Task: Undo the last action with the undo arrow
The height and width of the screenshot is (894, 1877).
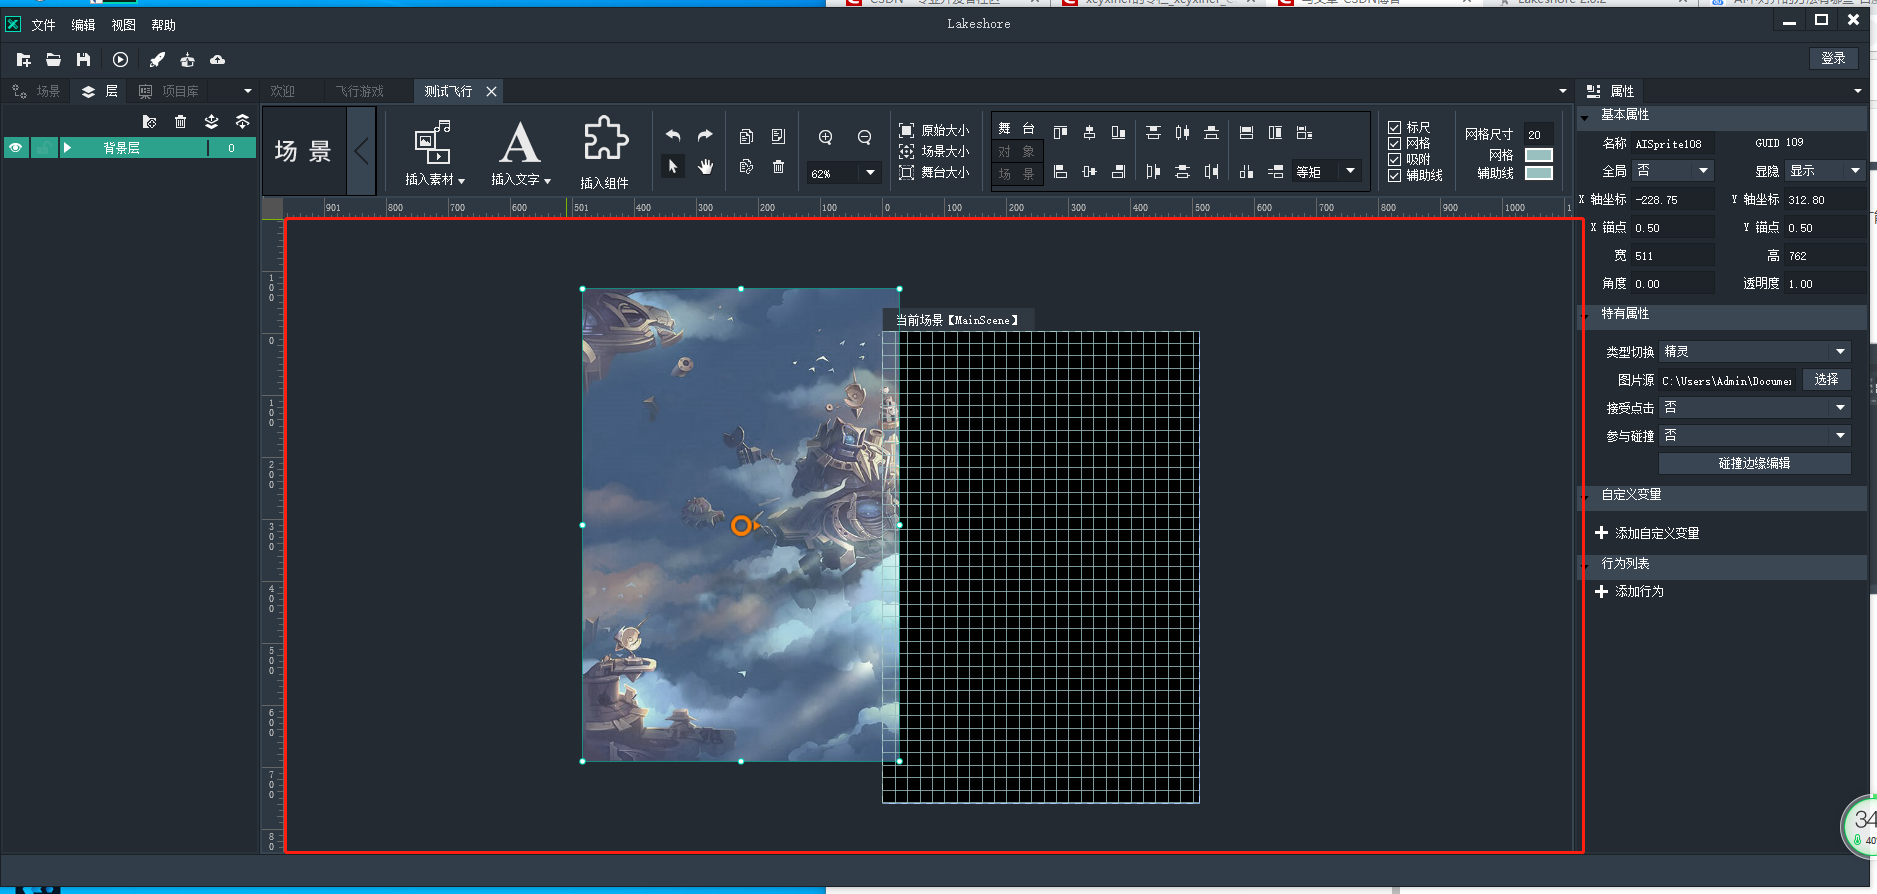Action: [673, 135]
